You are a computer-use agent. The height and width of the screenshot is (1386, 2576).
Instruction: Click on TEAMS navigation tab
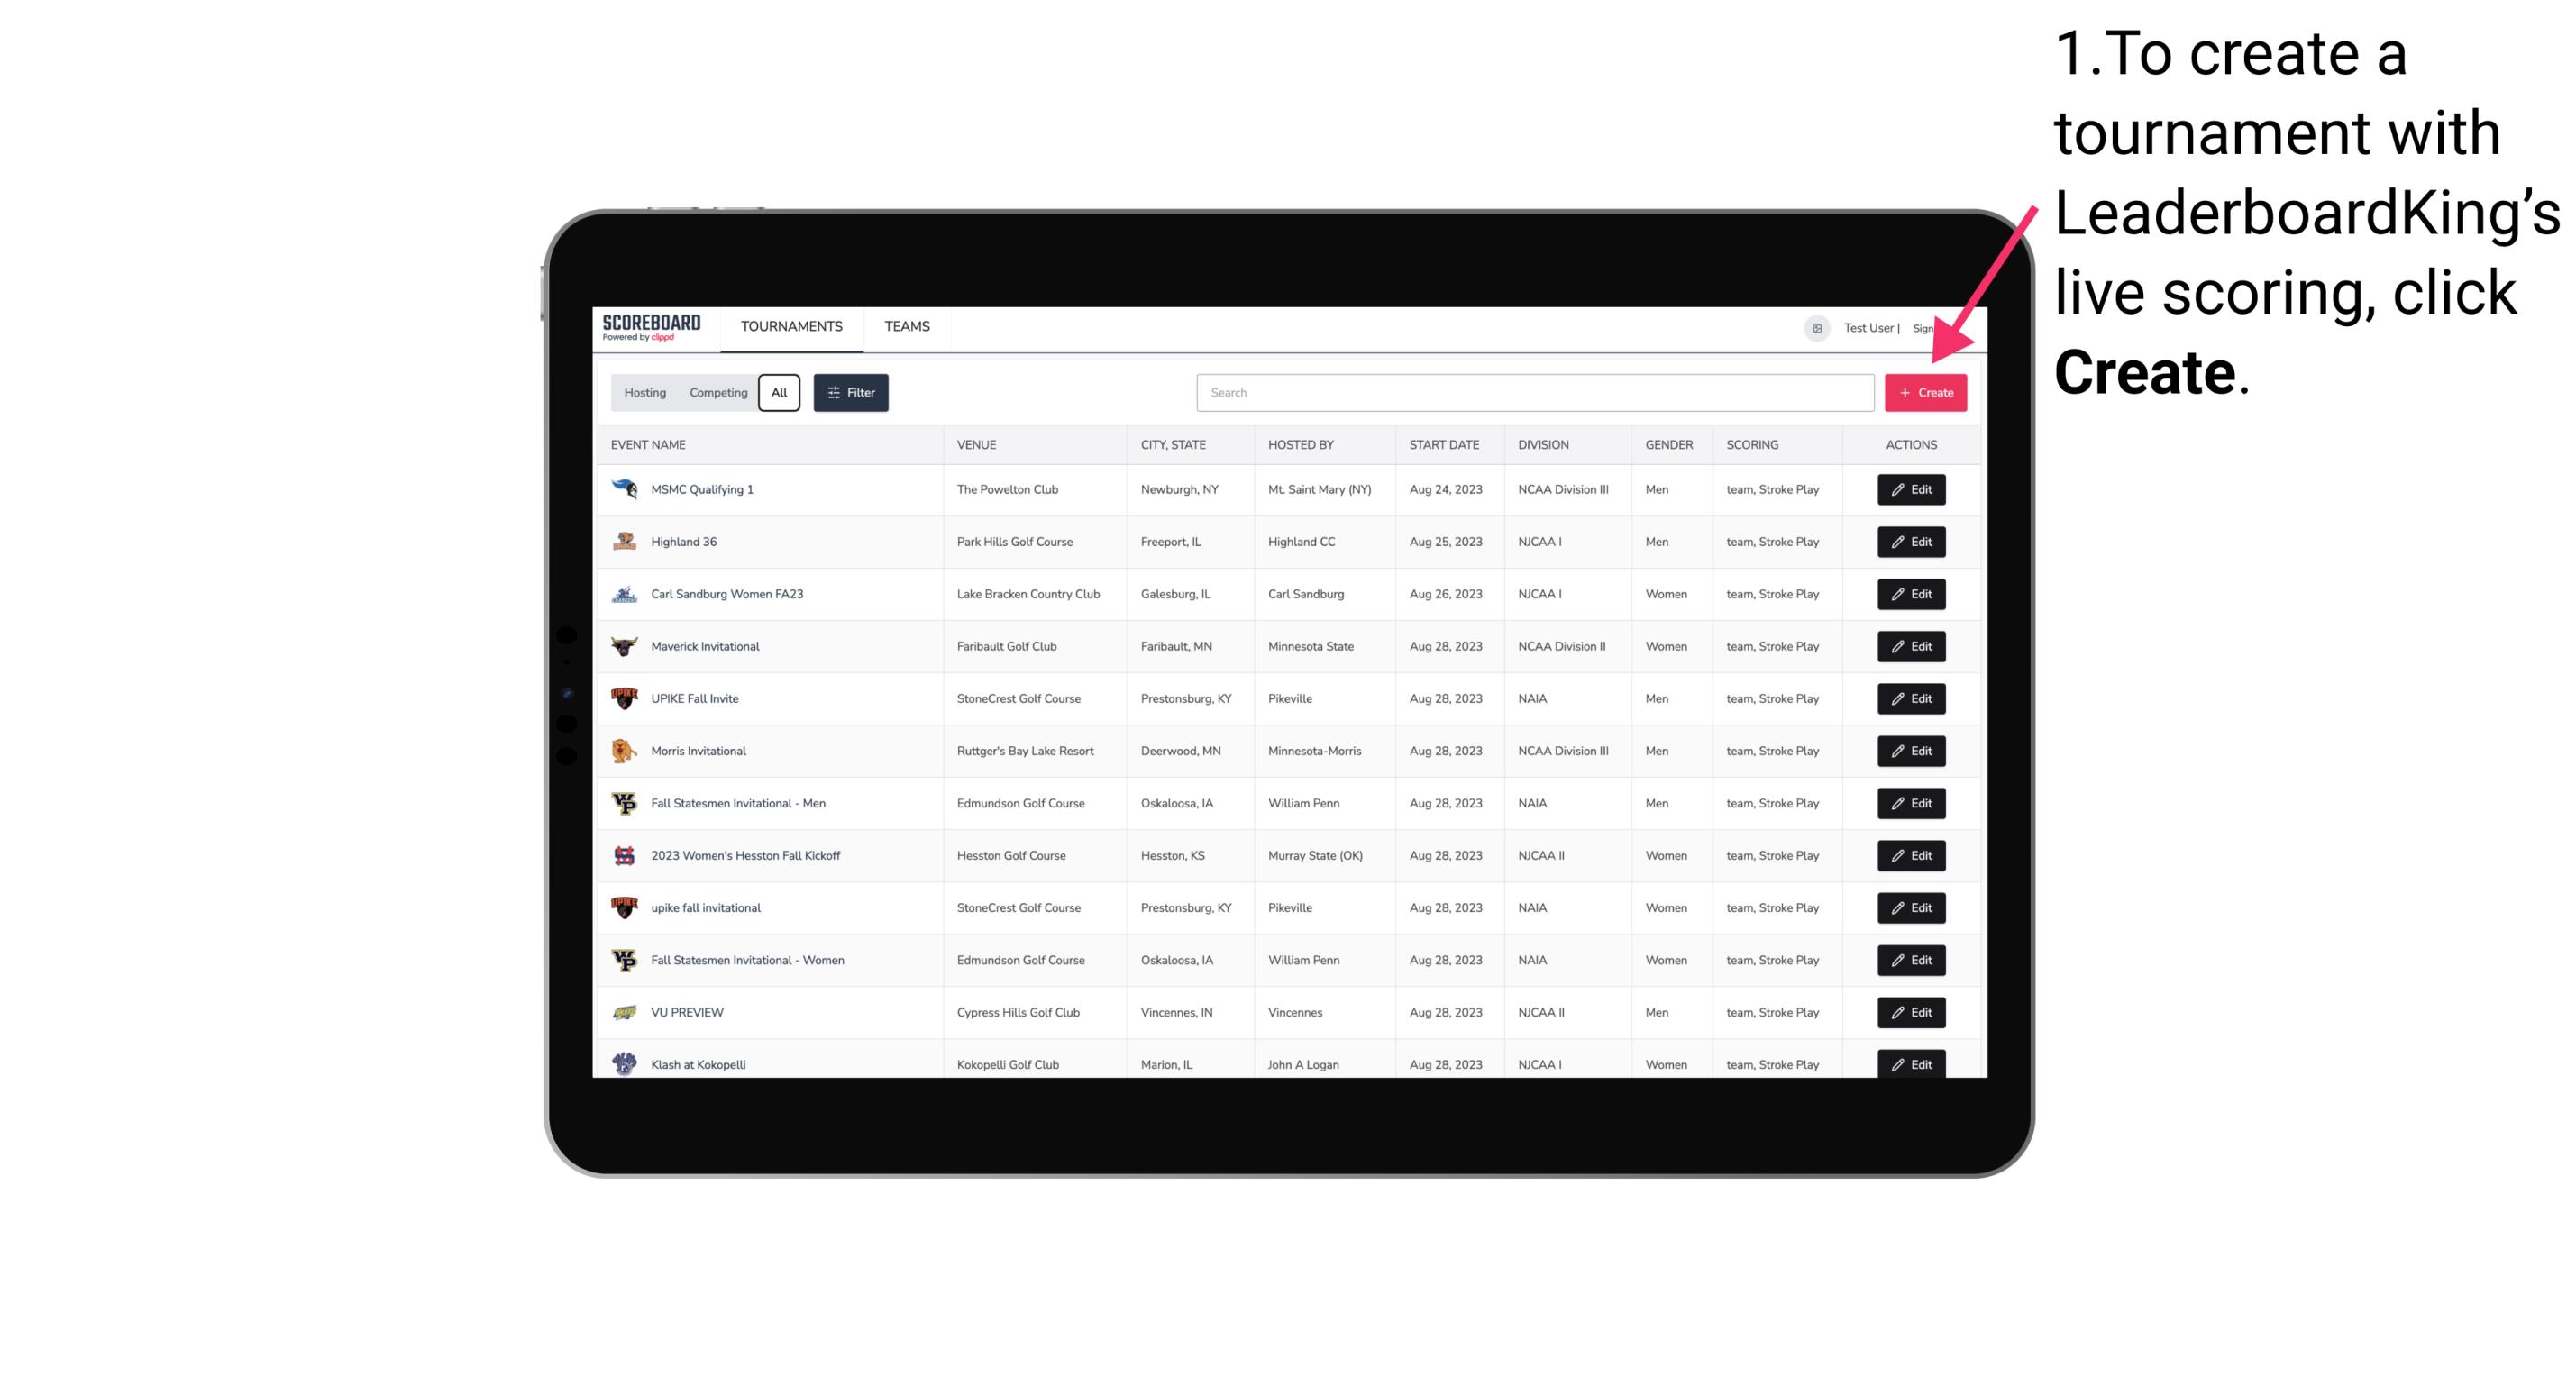[907, 326]
